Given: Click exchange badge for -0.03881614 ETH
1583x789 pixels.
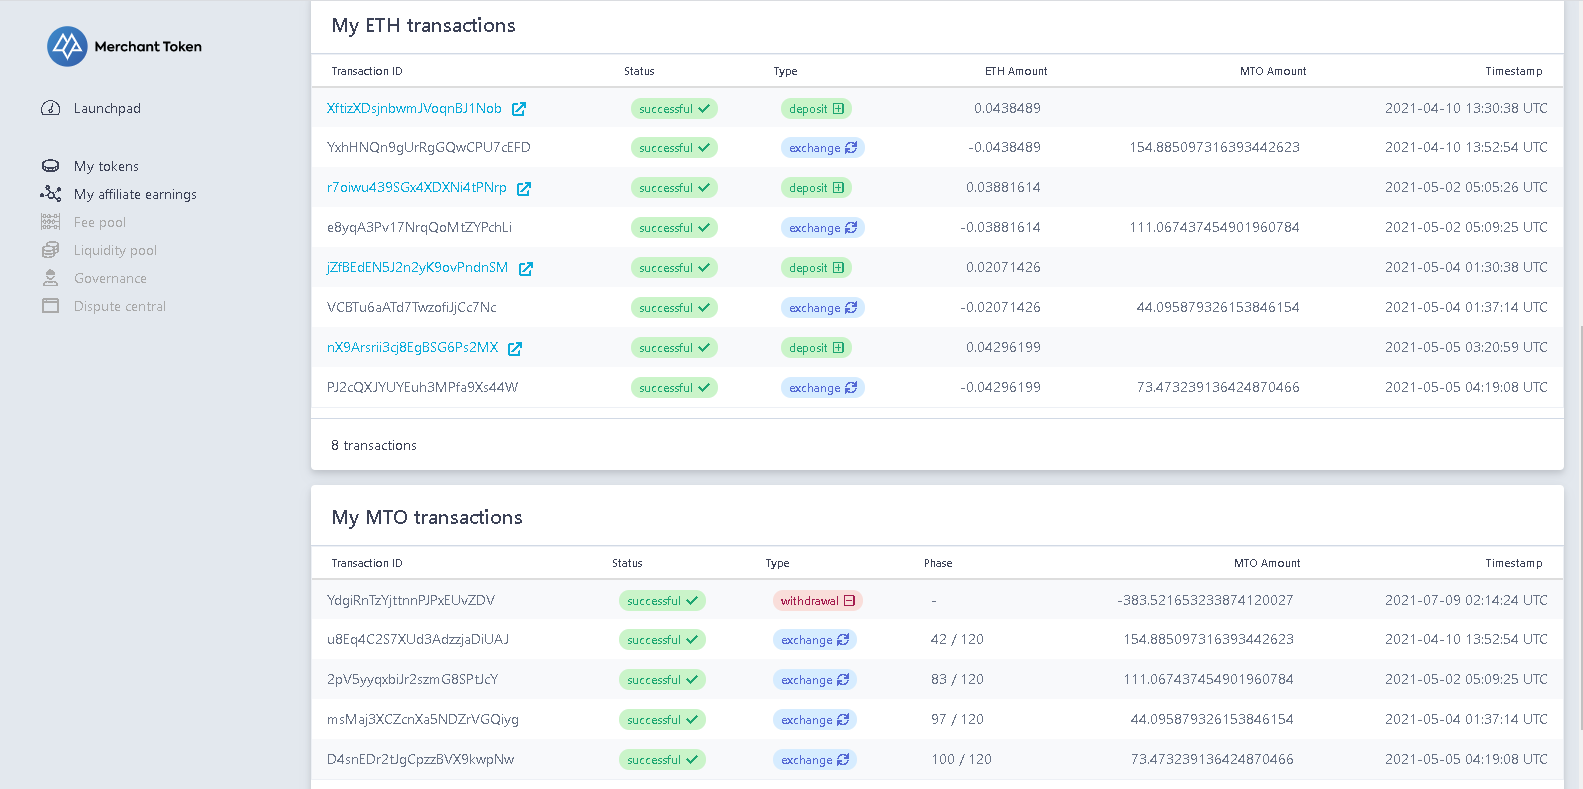Looking at the screenshot, I should tap(823, 227).
